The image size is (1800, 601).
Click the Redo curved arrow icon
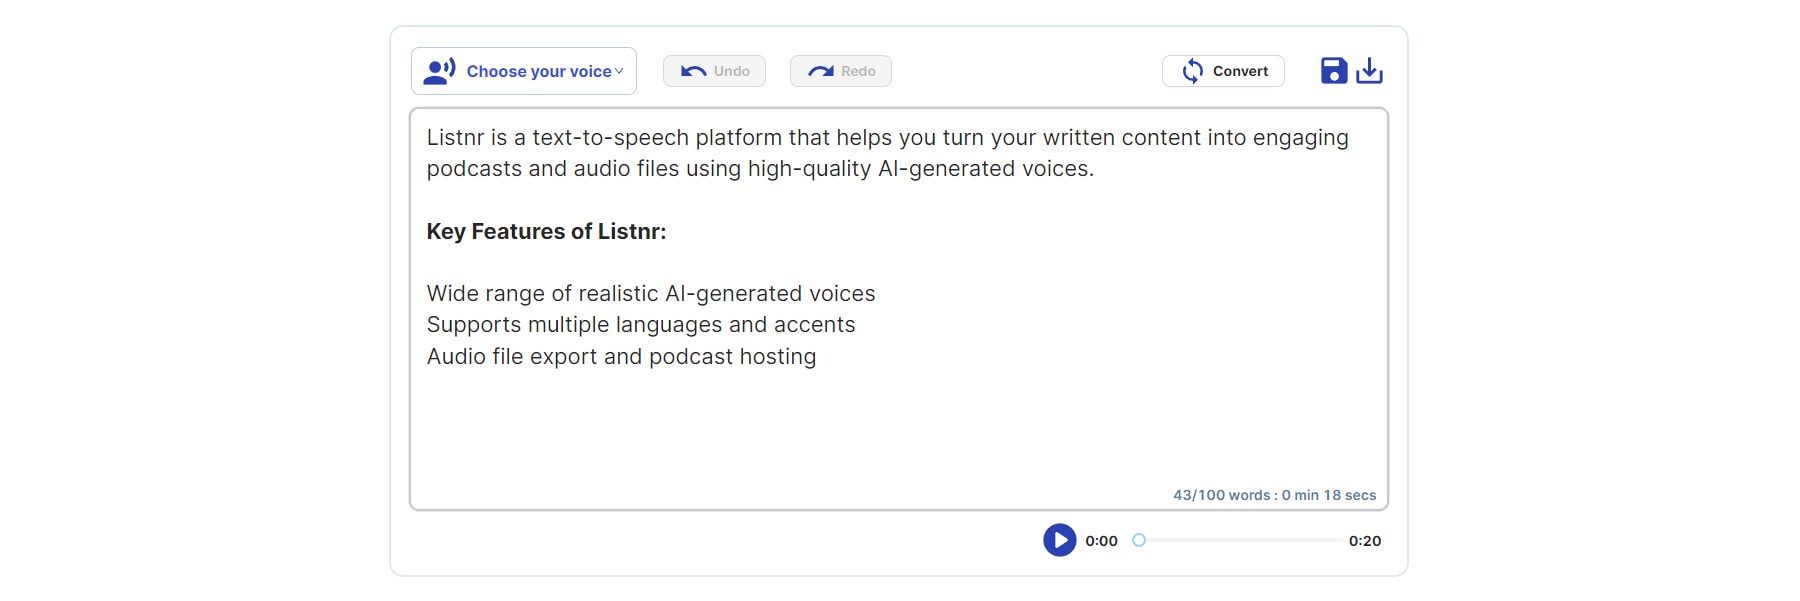click(x=821, y=71)
